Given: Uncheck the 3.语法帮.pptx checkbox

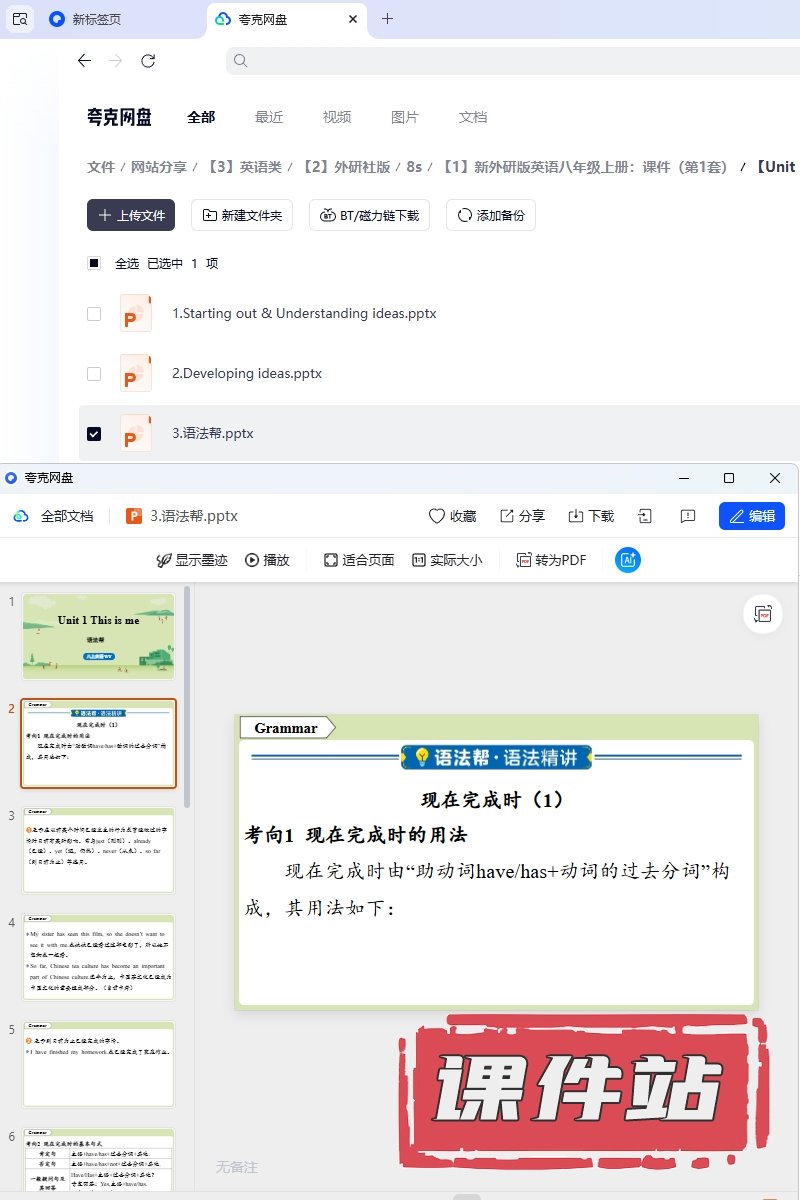Looking at the screenshot, I should pyautogui.click(x=94, y=434).
